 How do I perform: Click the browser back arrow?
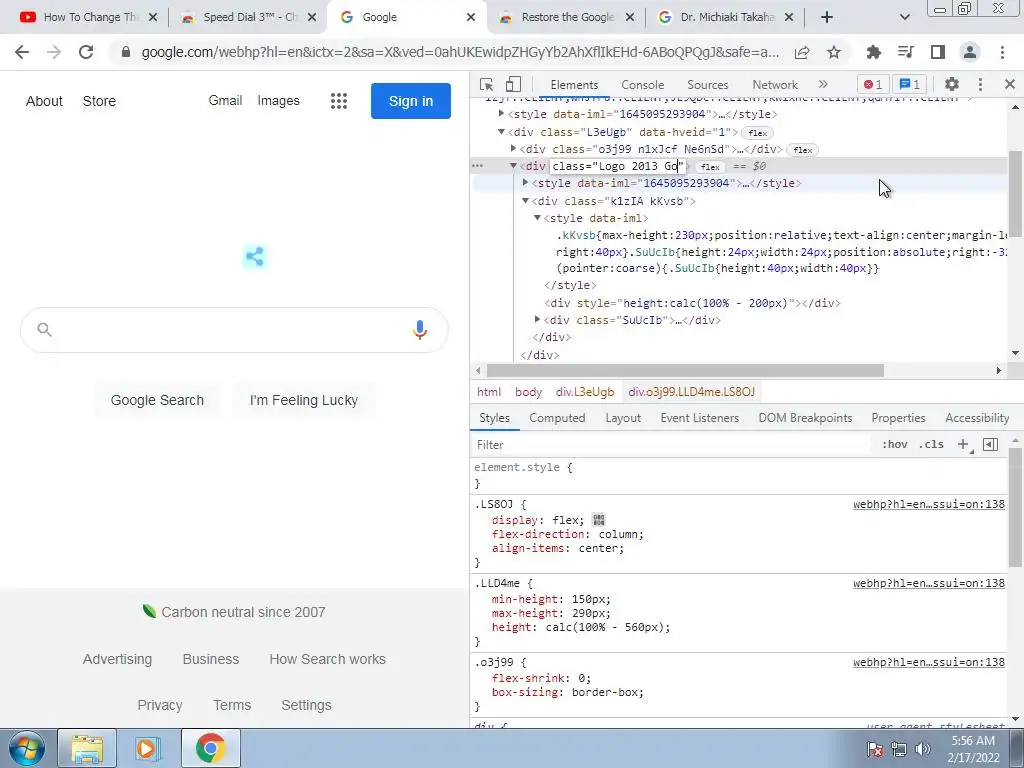[x=22, y=52]
